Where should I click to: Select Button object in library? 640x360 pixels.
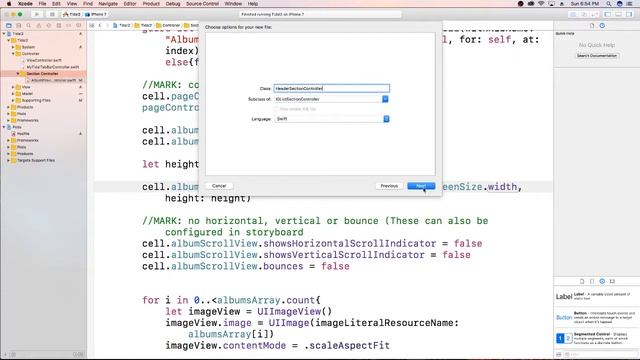click(597, 317)
